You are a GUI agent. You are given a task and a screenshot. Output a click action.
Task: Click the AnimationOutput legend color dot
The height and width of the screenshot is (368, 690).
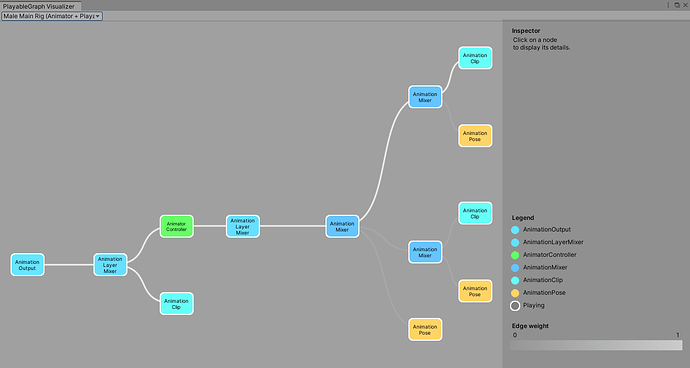pos(515,230)
